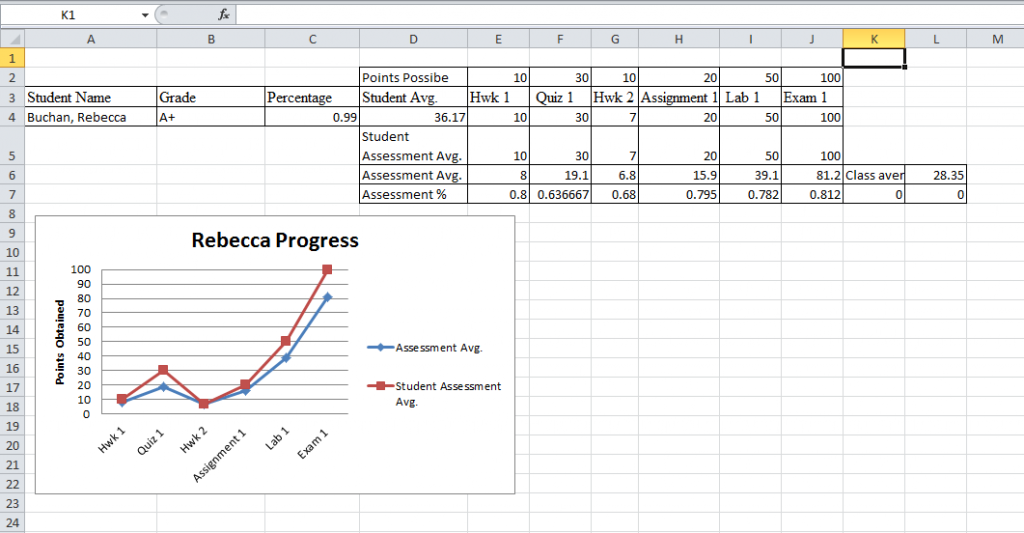Select the cell with grade A+

[x=210, y=117]
